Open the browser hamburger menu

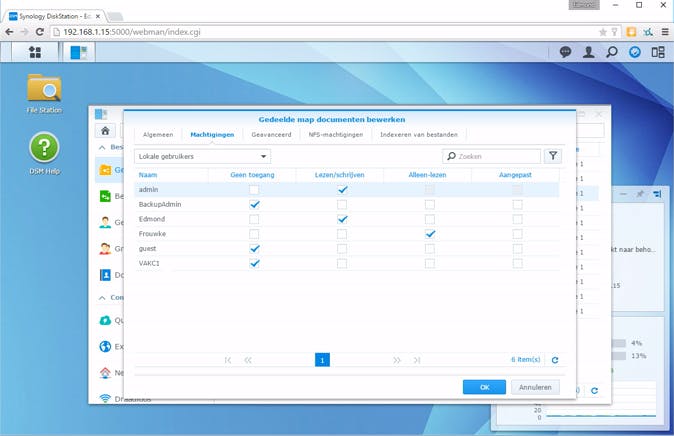(x=665, y=32)
